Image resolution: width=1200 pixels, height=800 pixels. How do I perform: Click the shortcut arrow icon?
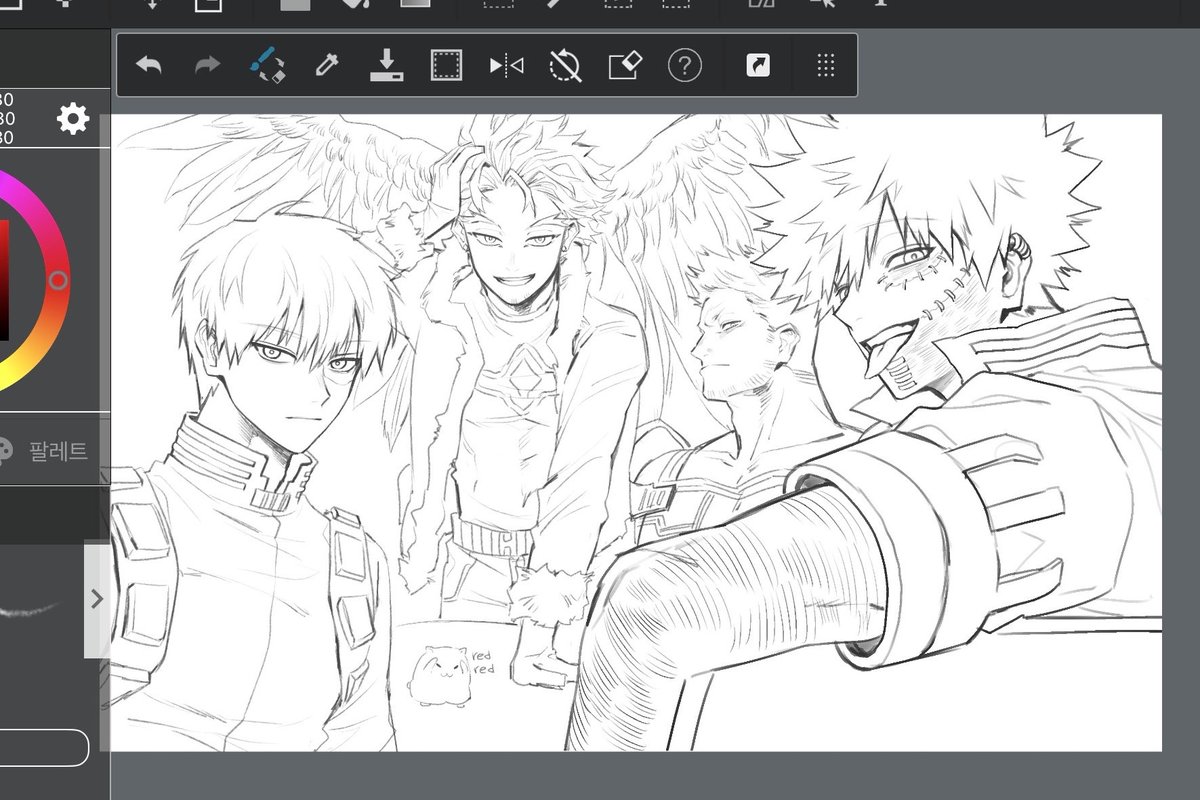tap(758, 66)
